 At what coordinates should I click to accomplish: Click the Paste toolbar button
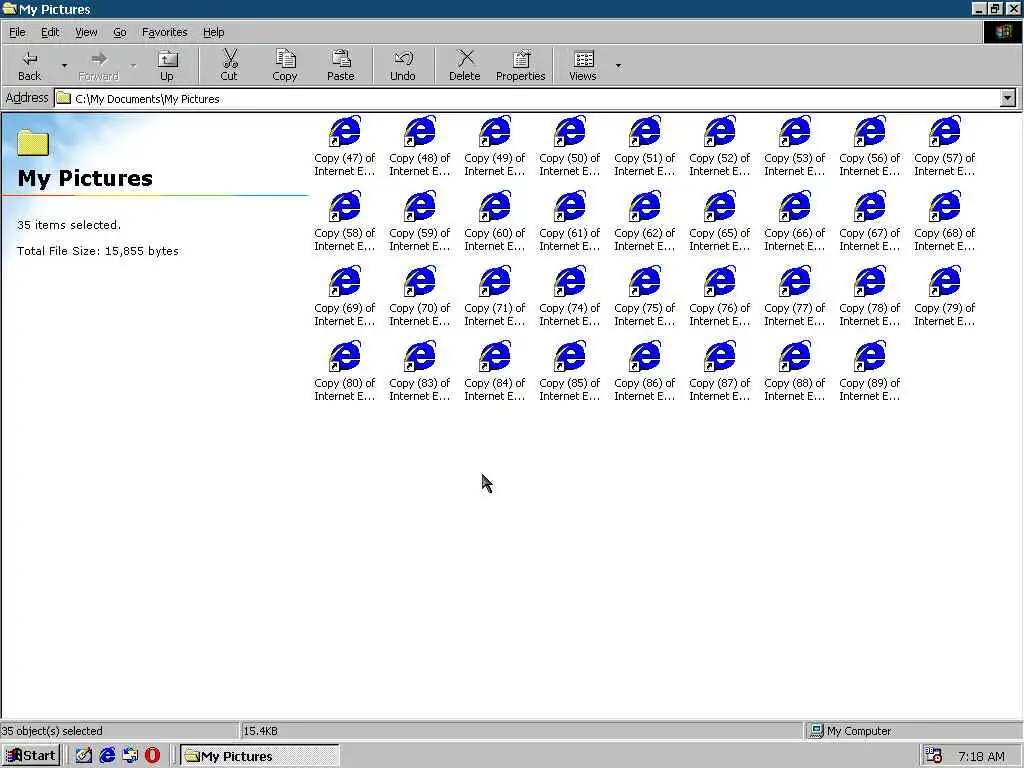click(340, 65)
